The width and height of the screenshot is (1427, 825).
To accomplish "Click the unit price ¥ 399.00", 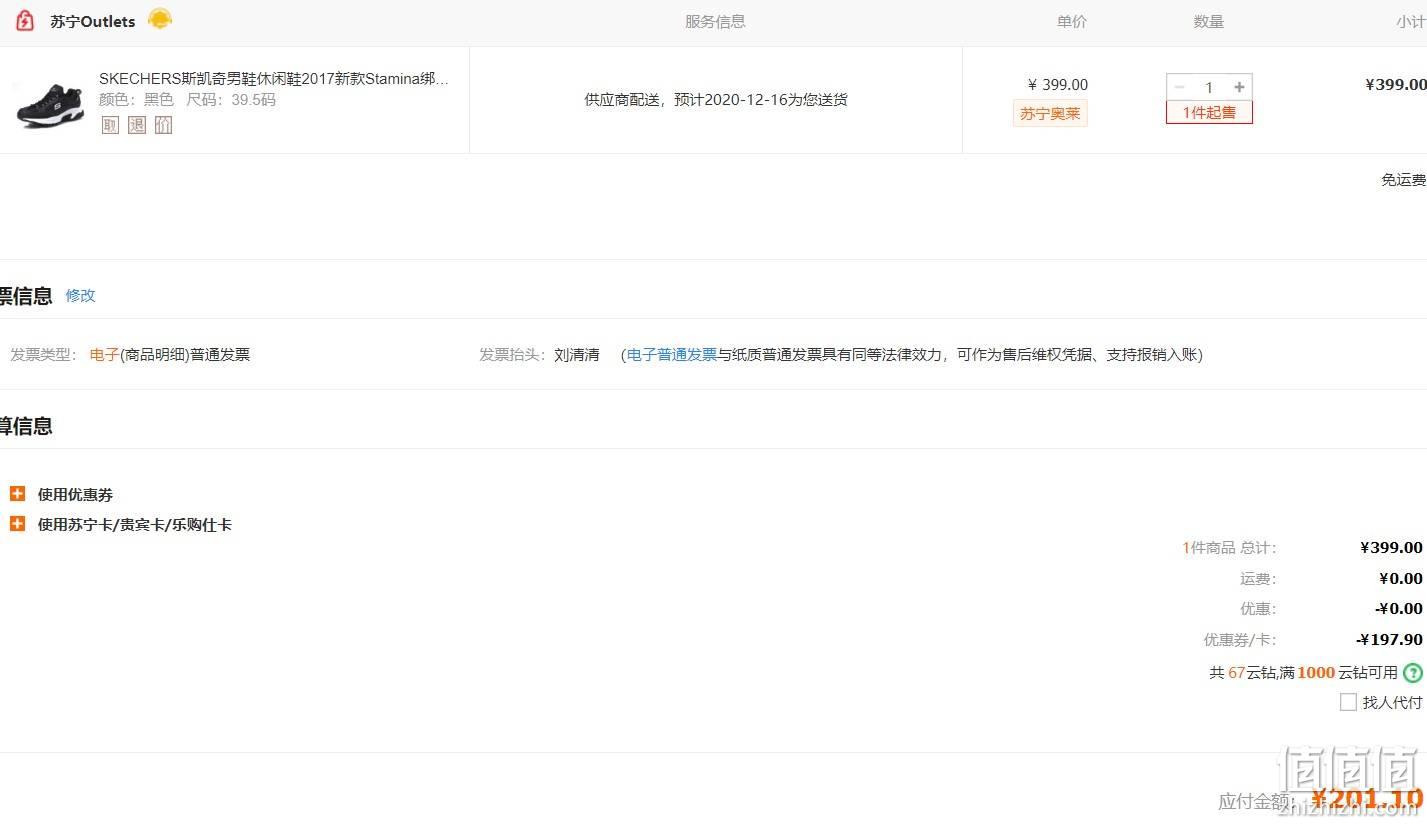I will 1058,85.
